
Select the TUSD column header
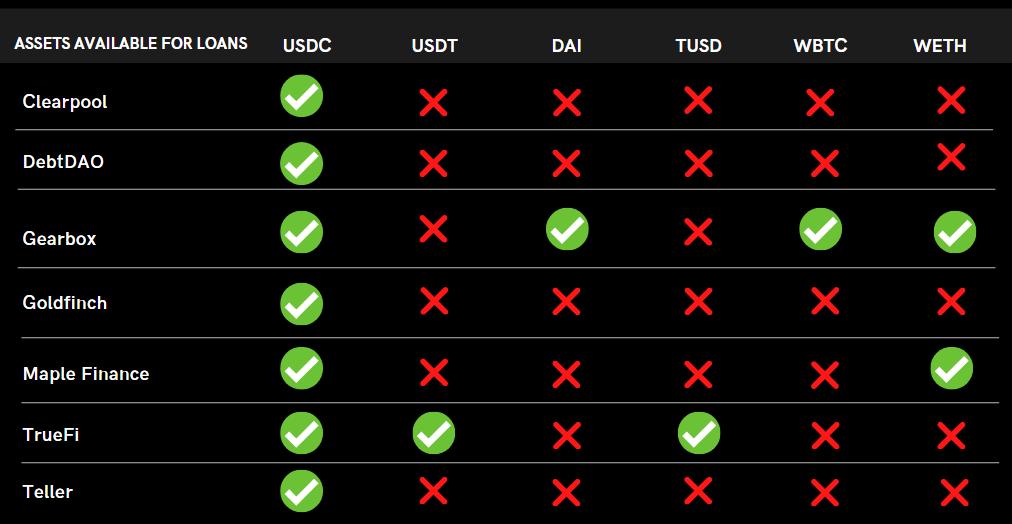coord(698,46)
